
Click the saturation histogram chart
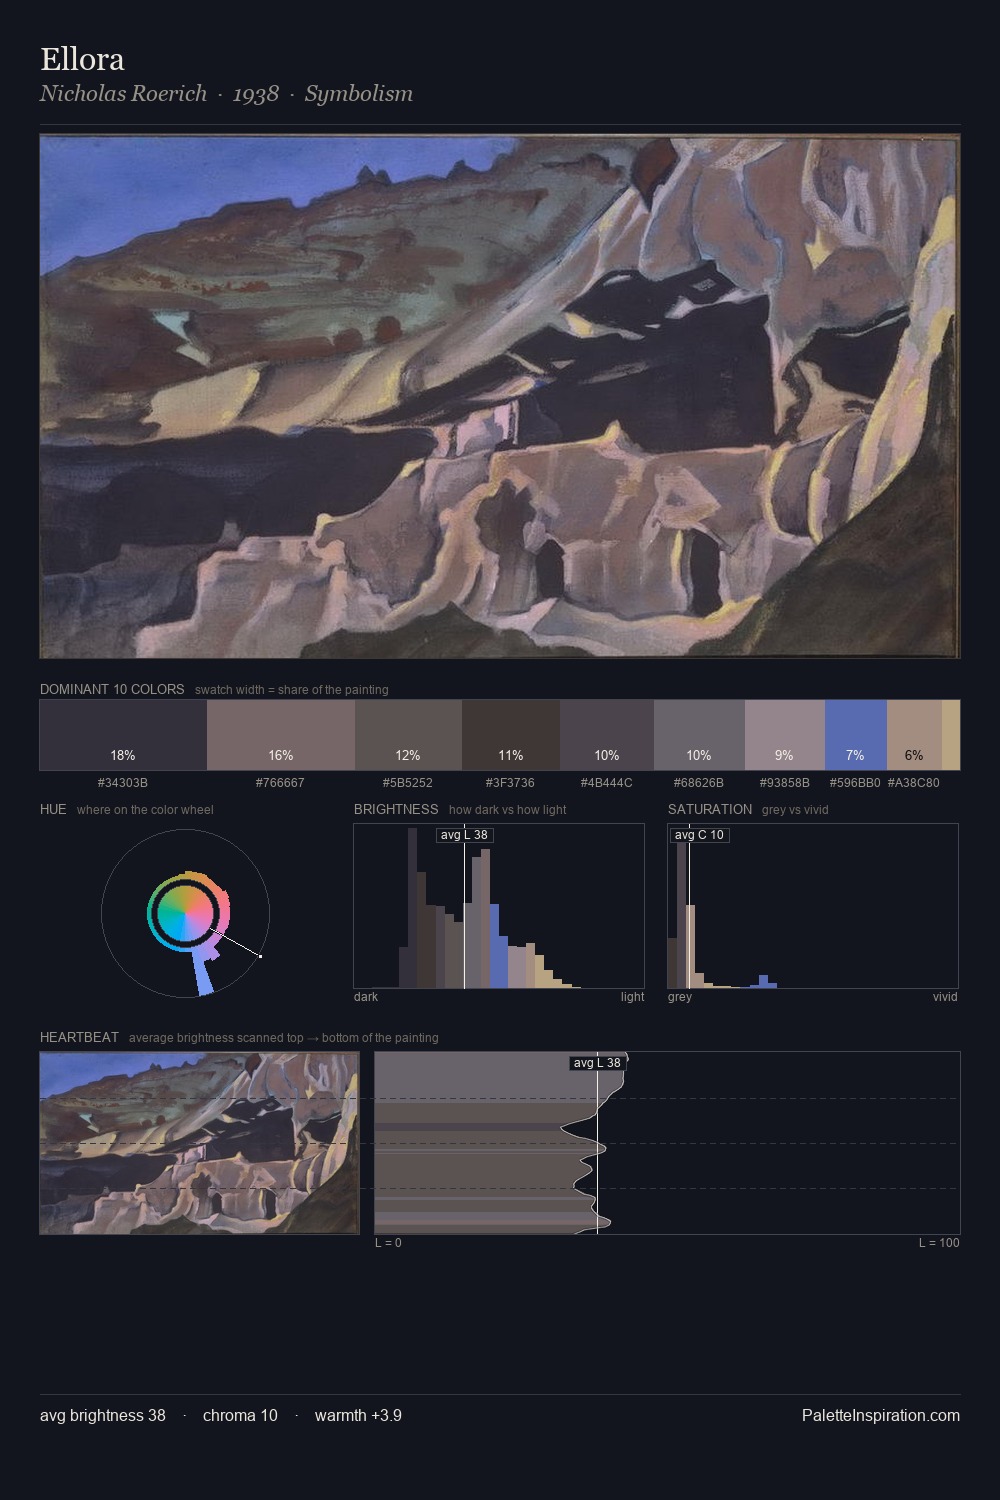coord(813,906)
